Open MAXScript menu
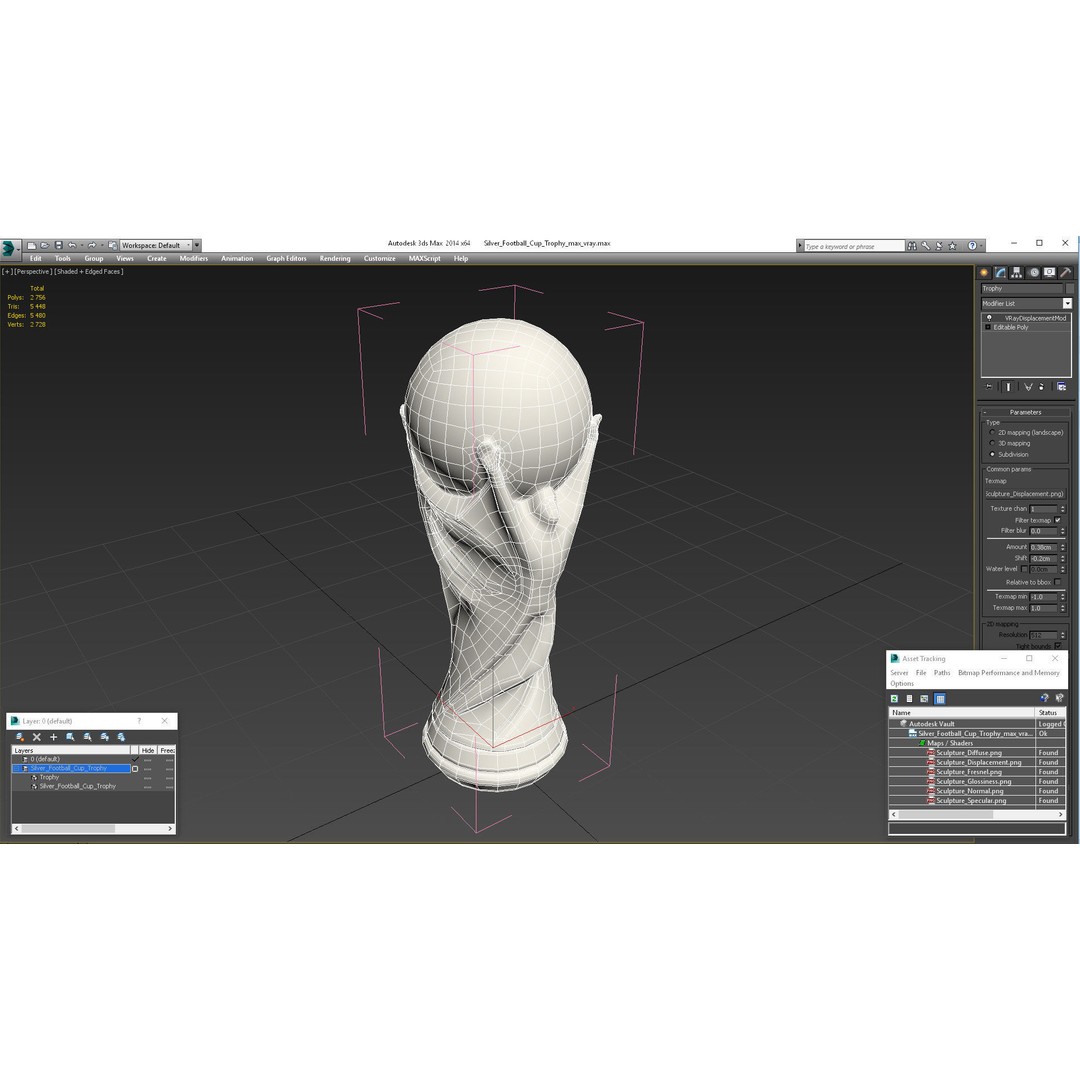 [424, 259]
